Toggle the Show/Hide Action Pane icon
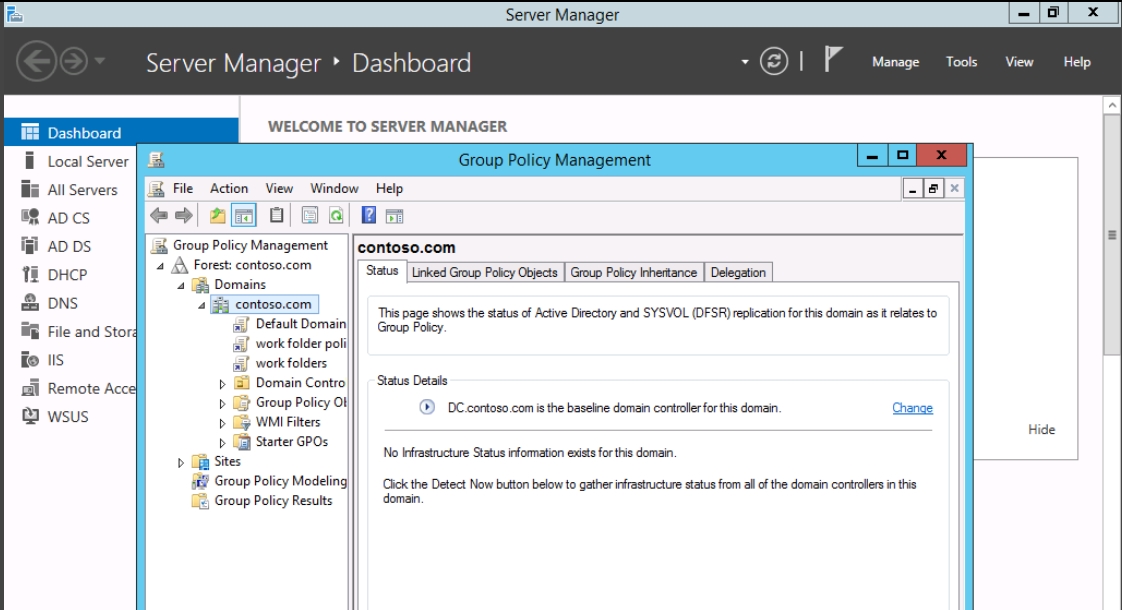The image size is (1122, 610). point(394,216)
